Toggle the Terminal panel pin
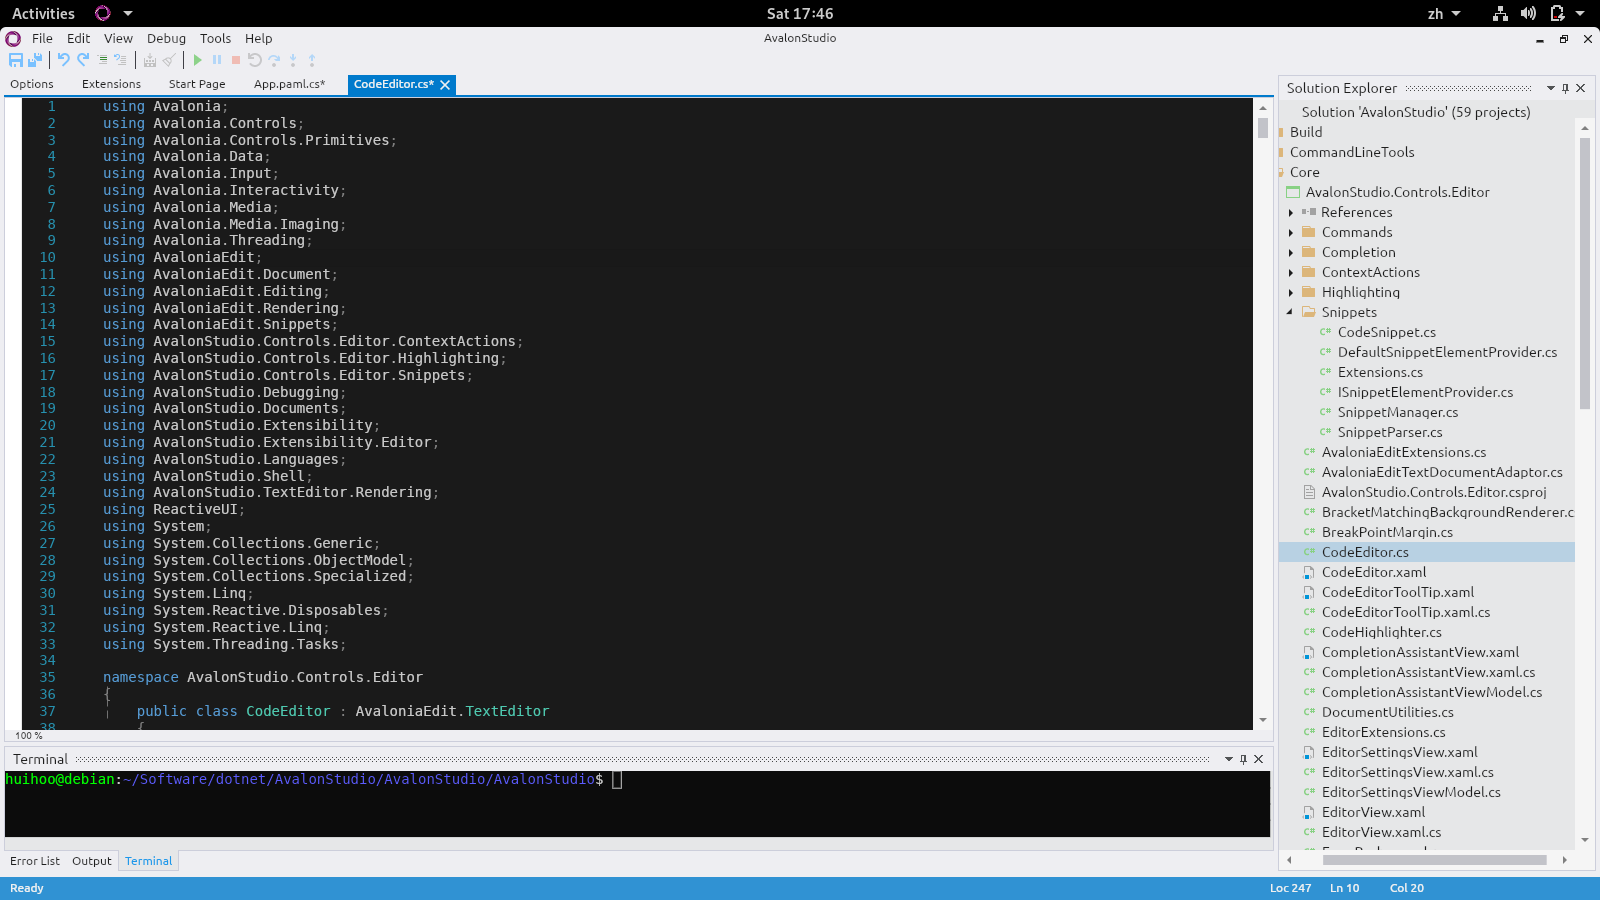Screen dimensions: 1600x900 coord(1243,759)
